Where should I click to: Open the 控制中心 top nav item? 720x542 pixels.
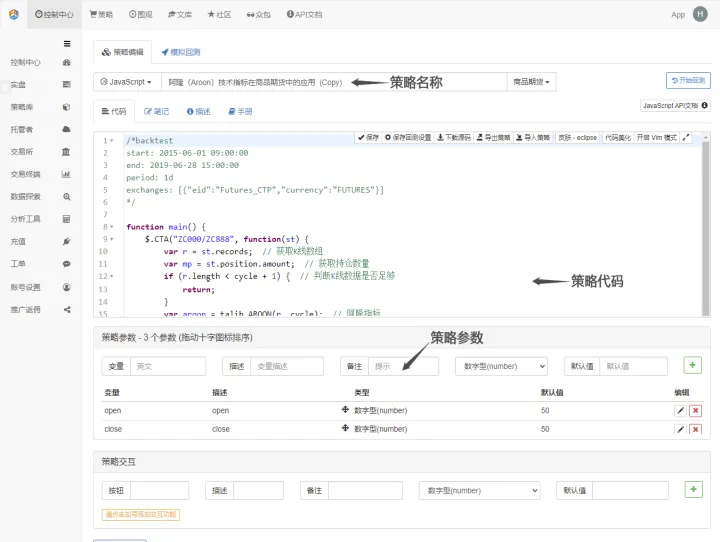(x=54, y=14)
